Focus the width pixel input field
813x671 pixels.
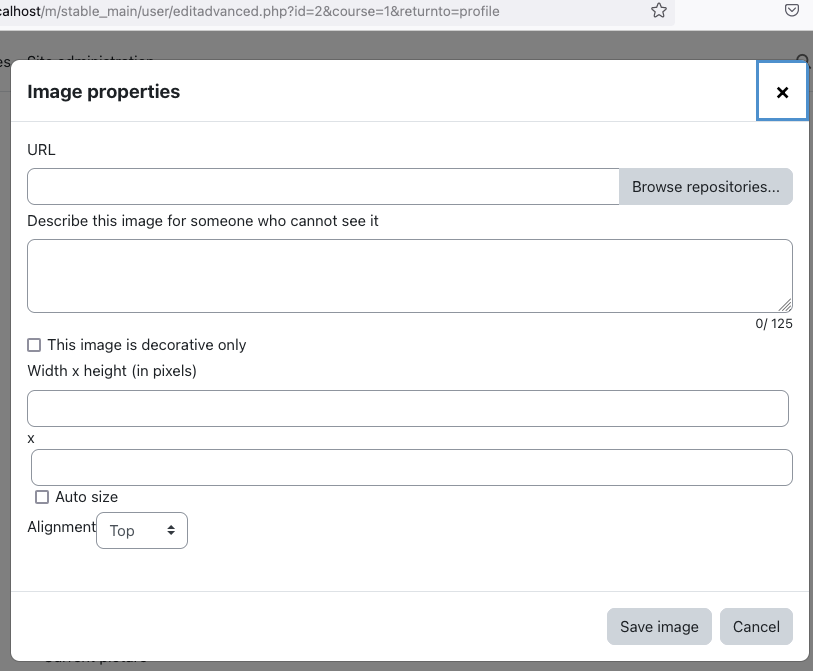pos(408,409)
